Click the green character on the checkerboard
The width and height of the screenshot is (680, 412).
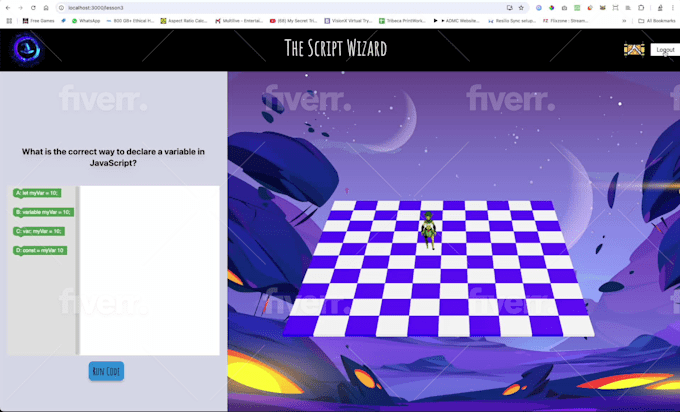(428, 231)
